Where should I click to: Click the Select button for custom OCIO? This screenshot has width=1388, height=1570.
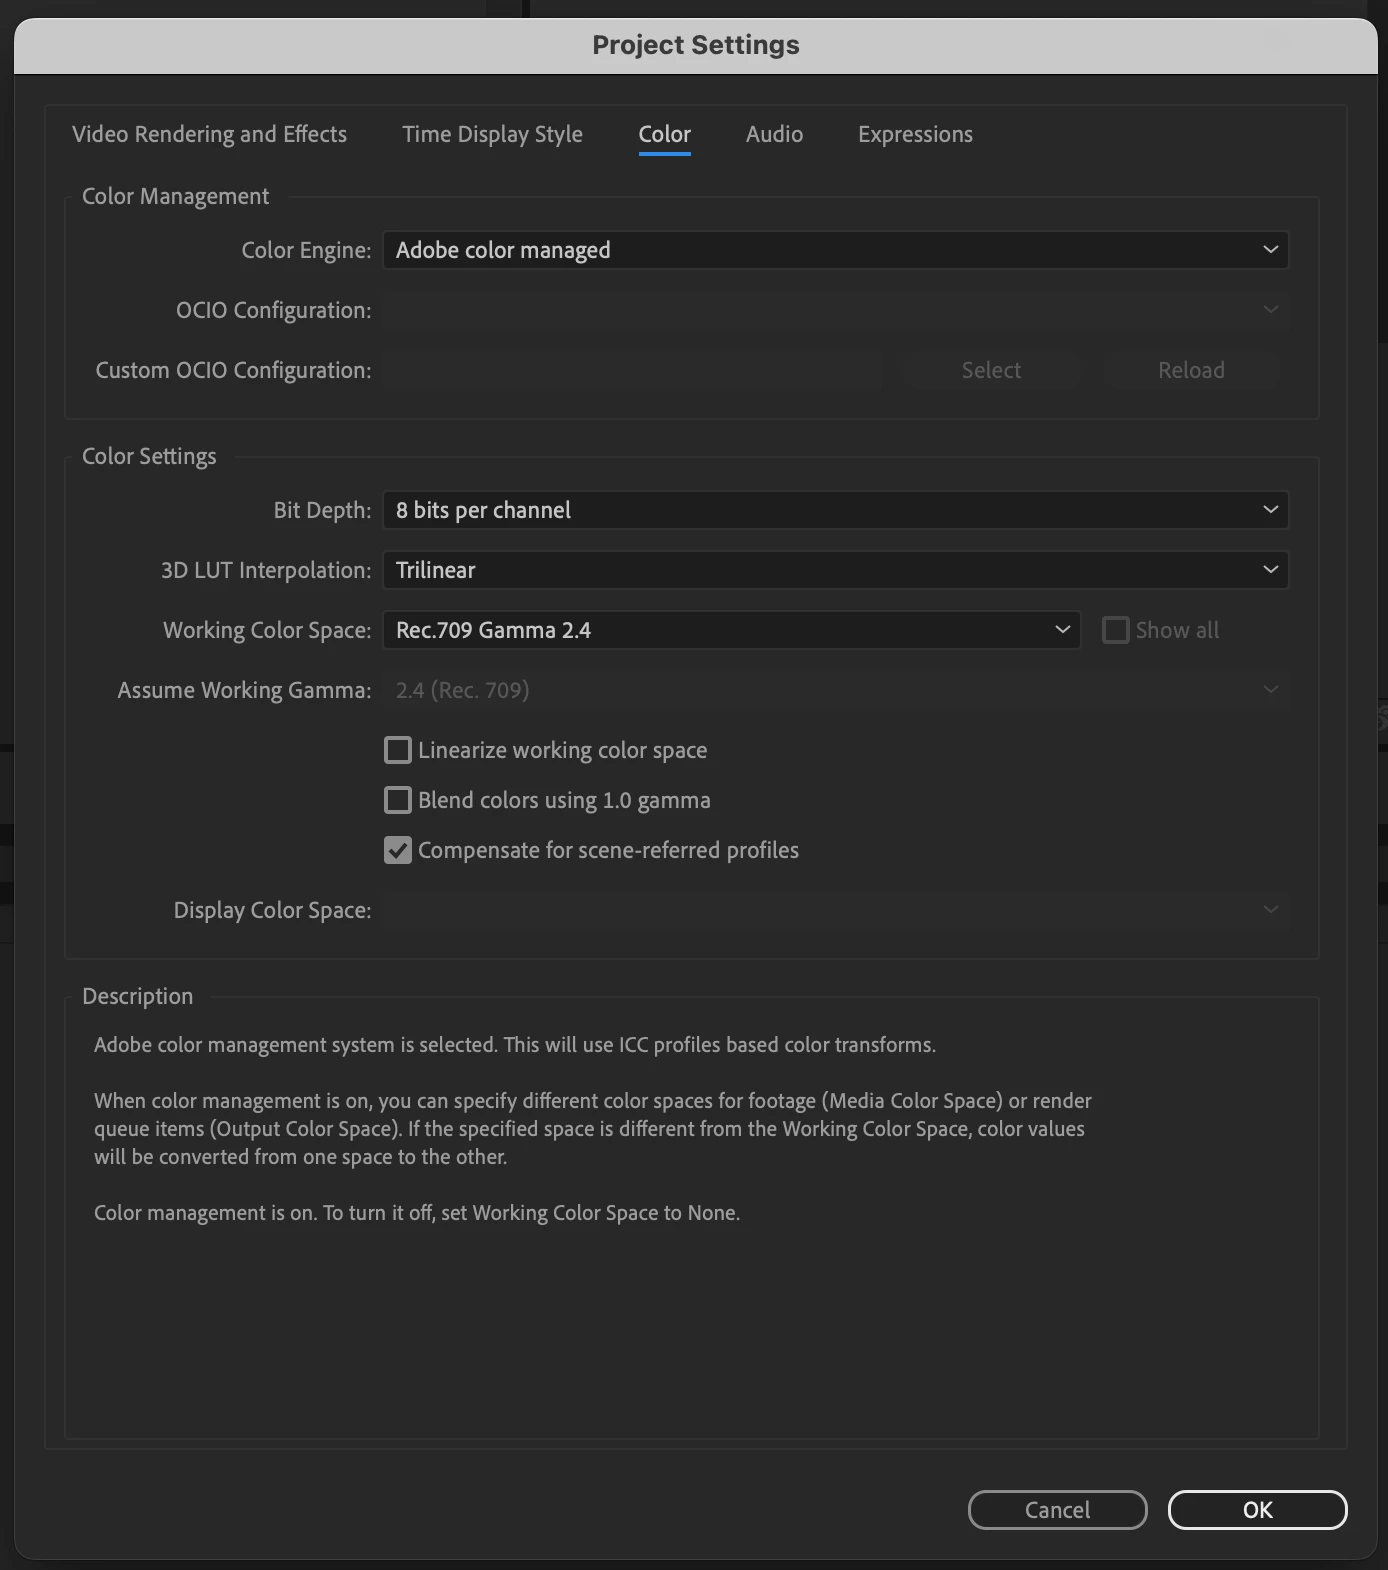(991, 370)
